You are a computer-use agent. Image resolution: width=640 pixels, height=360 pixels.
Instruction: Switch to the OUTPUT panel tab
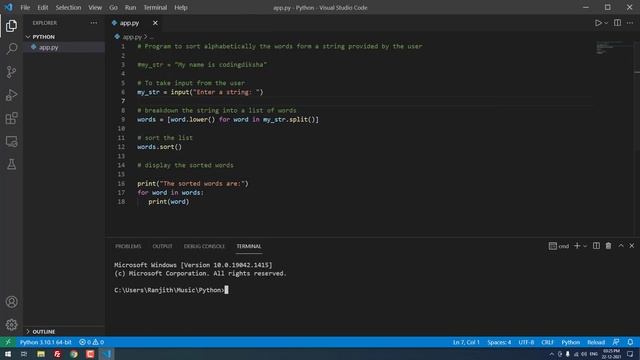(162, 246)
